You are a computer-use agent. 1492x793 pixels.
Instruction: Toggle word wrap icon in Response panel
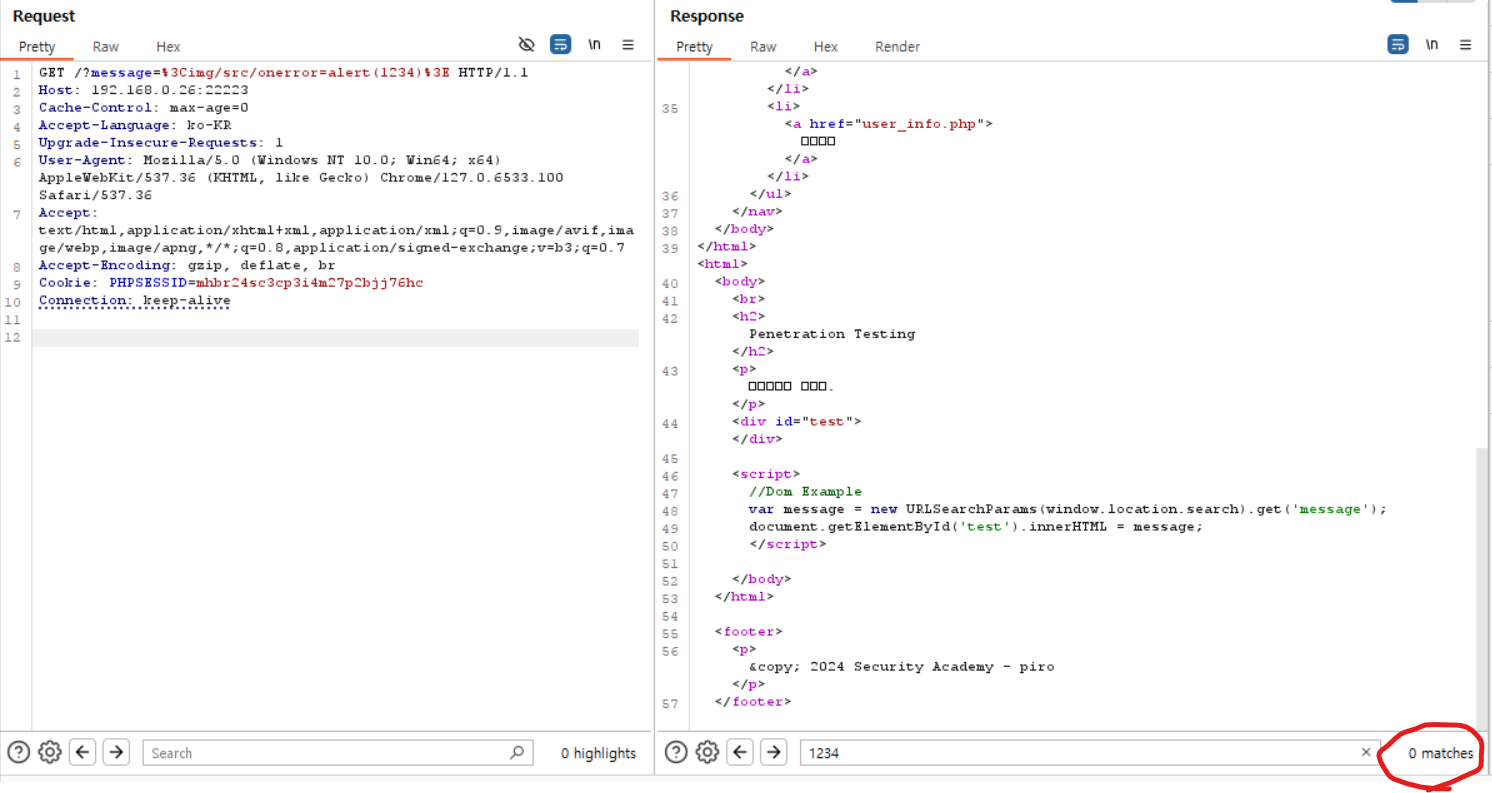(1398, 44)
